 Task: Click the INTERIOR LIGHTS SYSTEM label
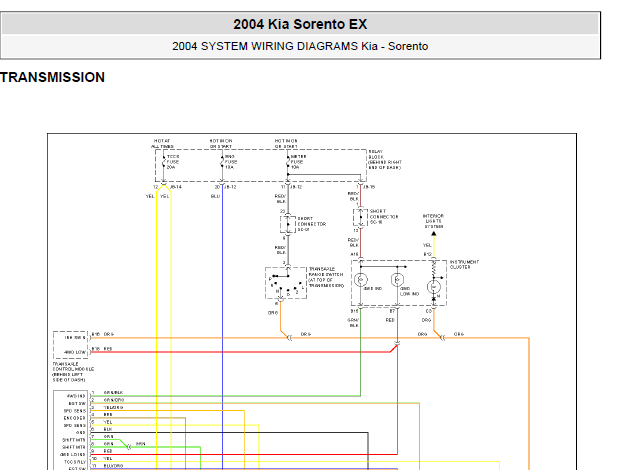[x=433, y=221]
